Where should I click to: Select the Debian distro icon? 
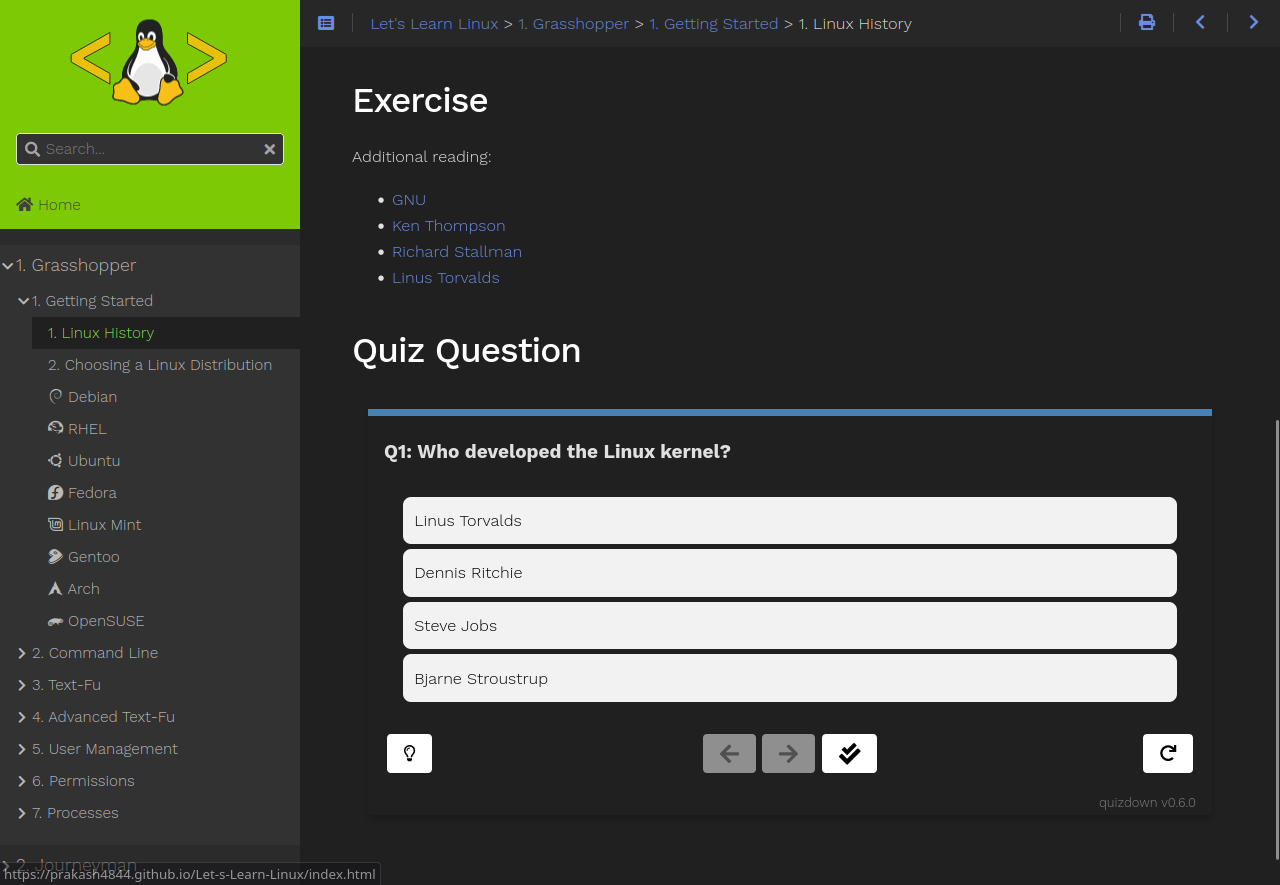click(x=55, y=395)
